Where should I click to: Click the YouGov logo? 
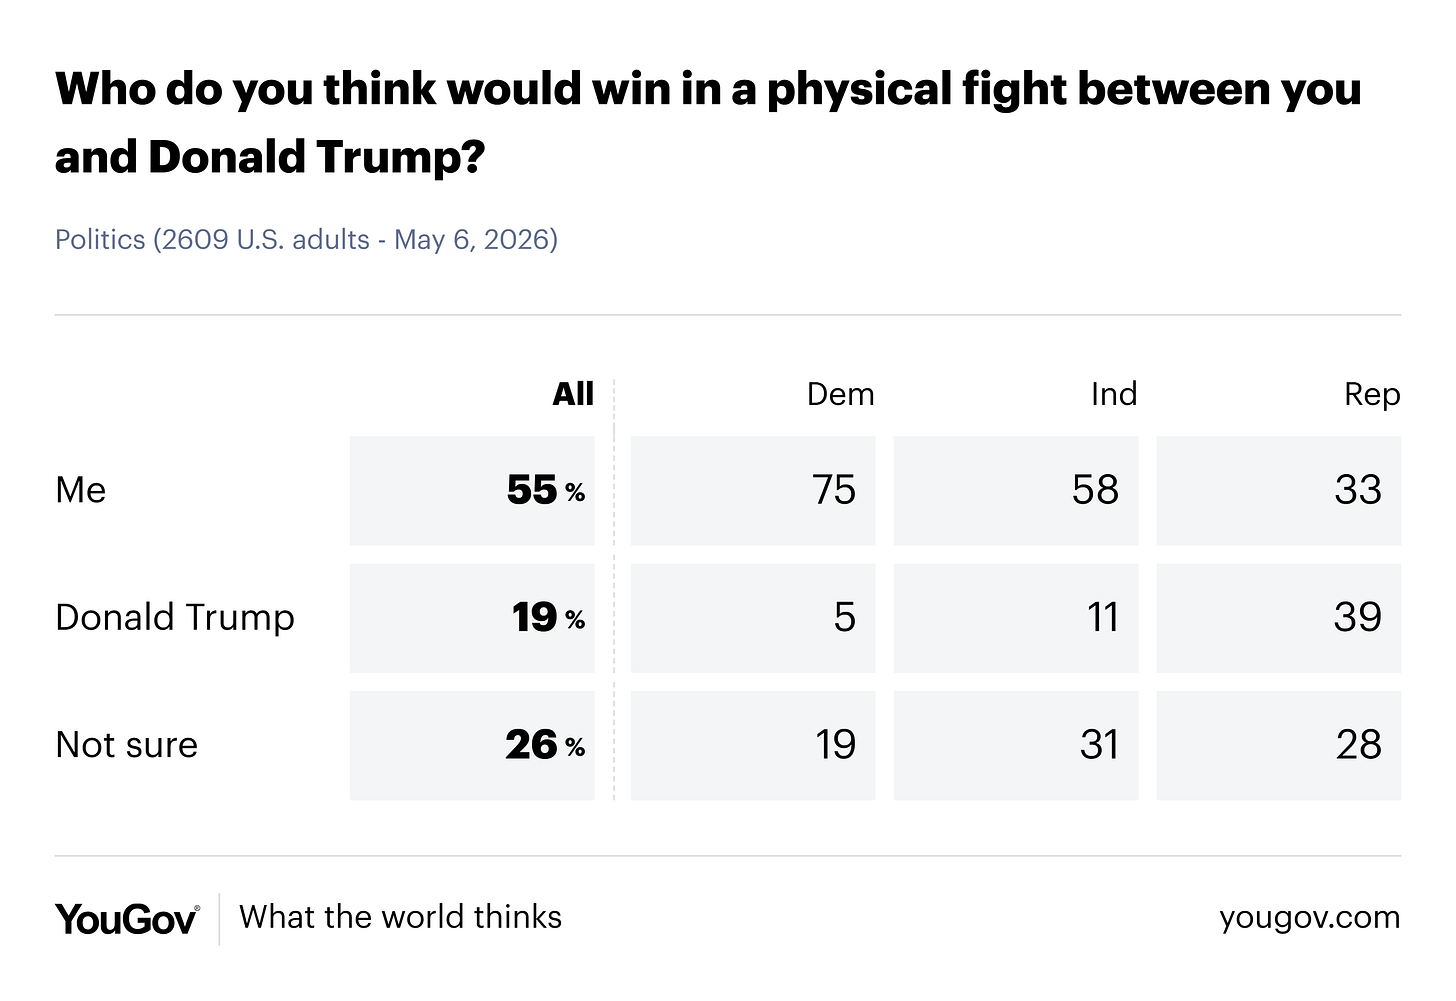127,918
